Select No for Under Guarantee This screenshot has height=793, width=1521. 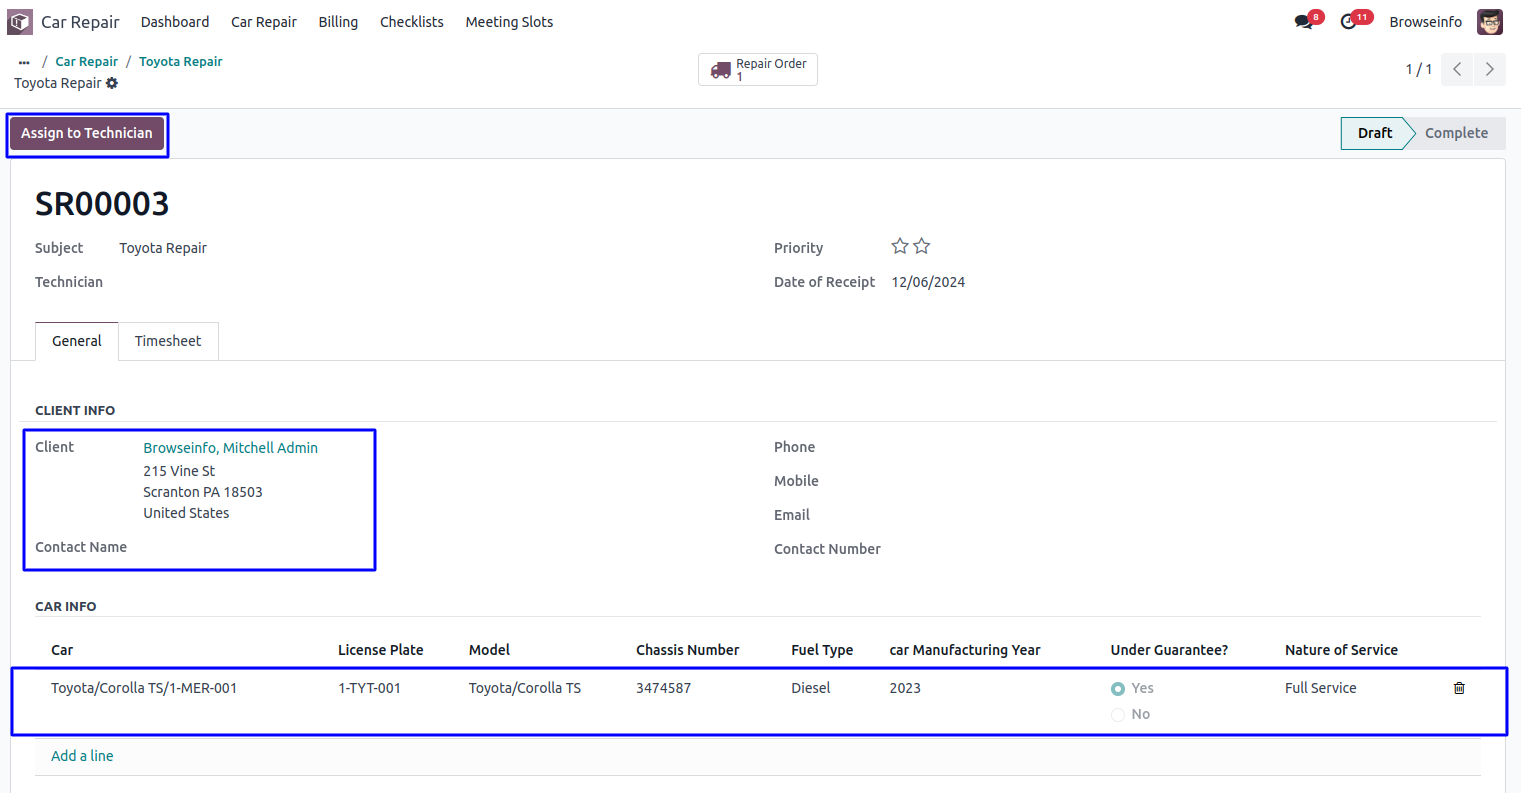tap(1118, 715)
